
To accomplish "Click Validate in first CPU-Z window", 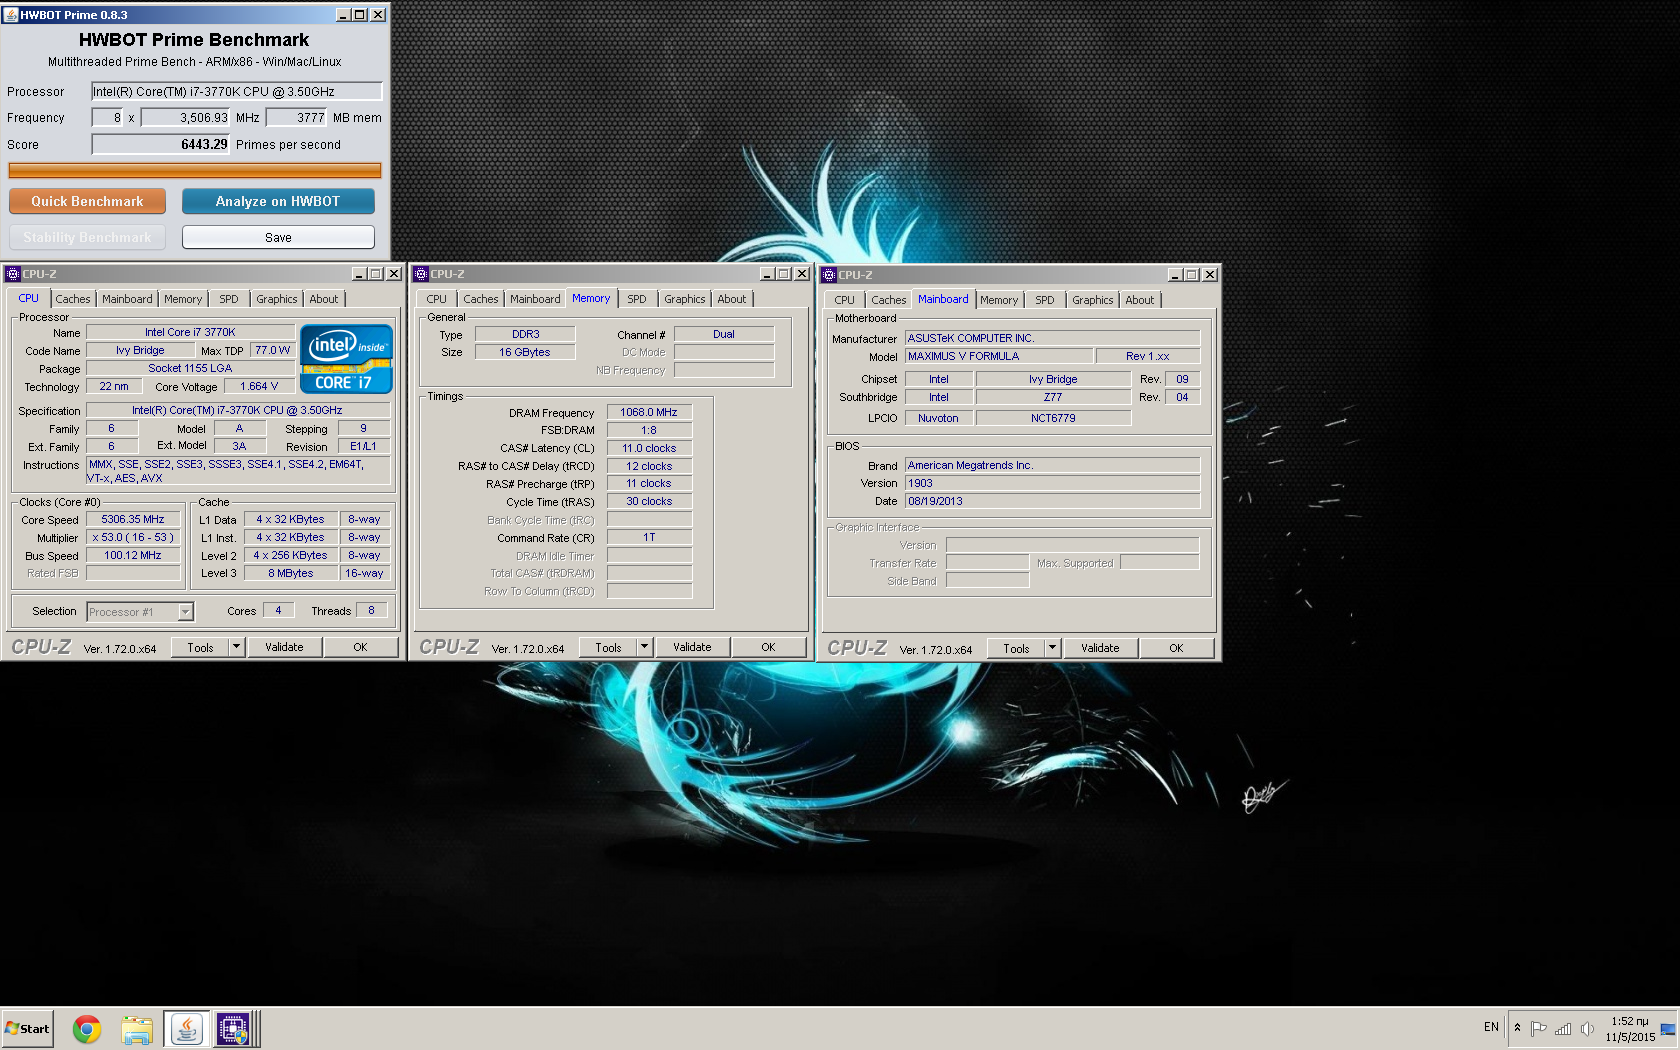I will coord(285,647).
